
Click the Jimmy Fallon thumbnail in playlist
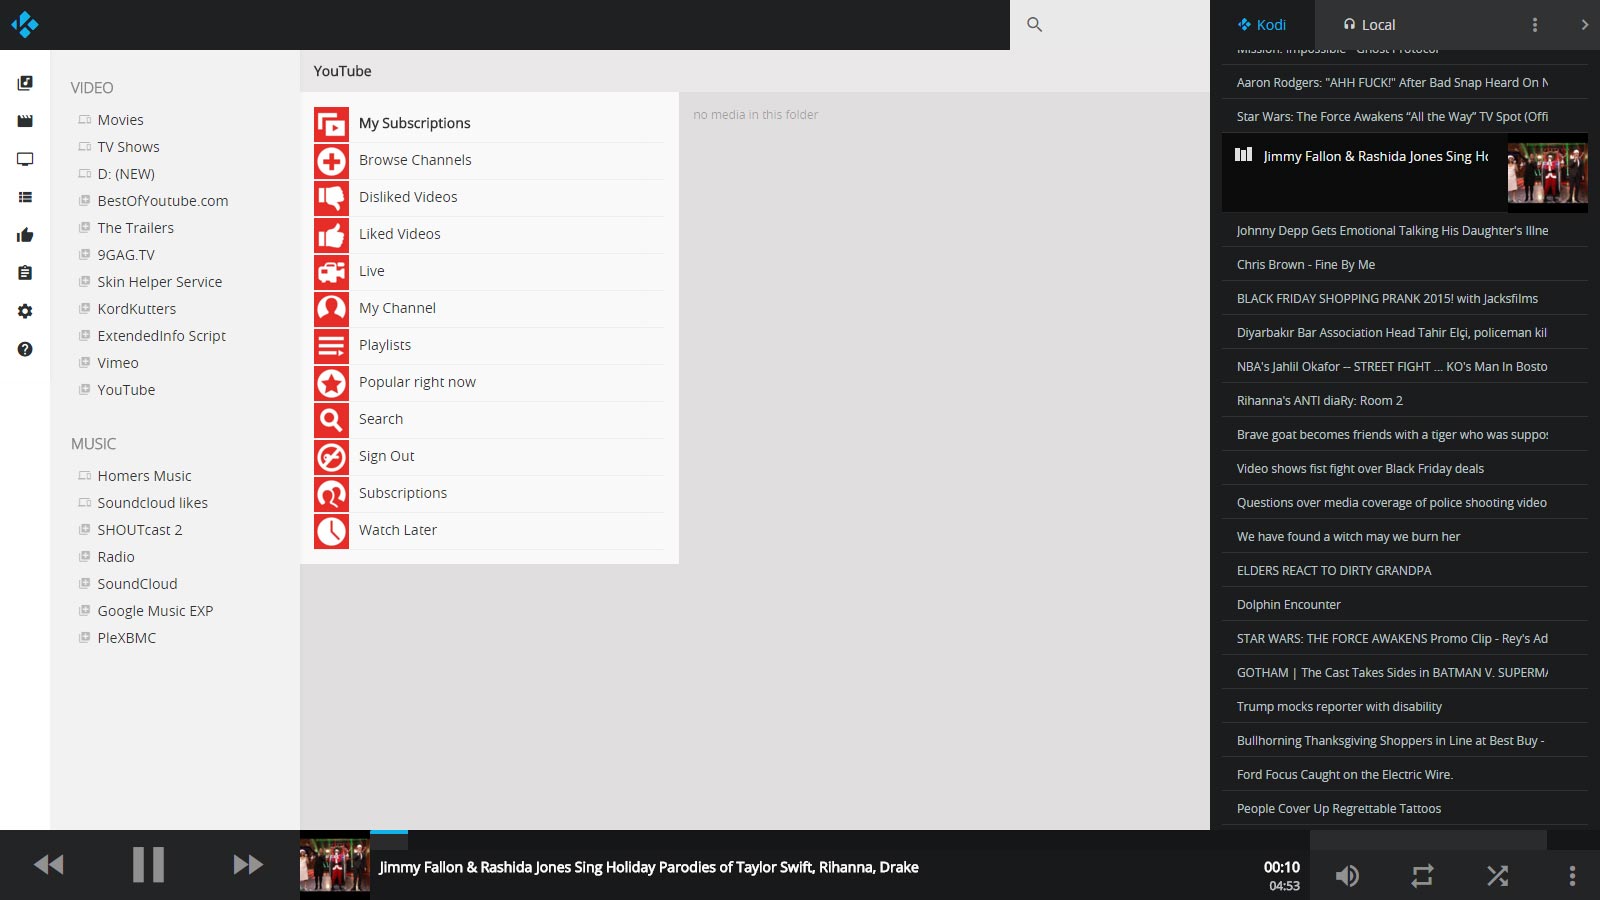click(x=1547, y=173)
